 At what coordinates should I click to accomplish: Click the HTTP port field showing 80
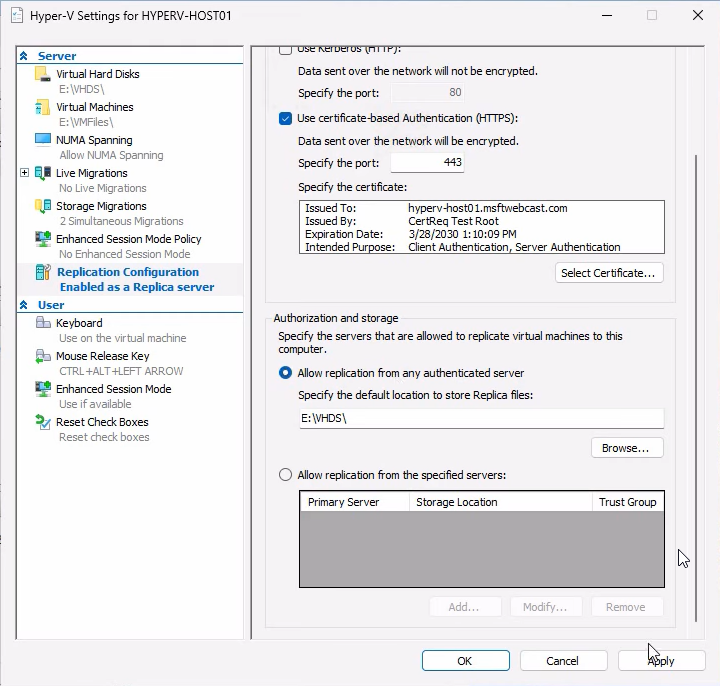coord(427,93)
